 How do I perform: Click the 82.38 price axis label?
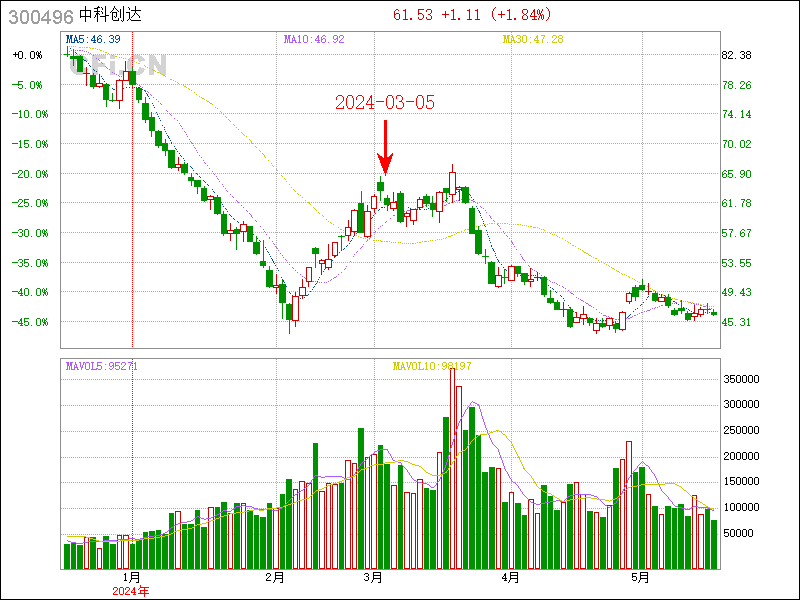pos(736,55)
